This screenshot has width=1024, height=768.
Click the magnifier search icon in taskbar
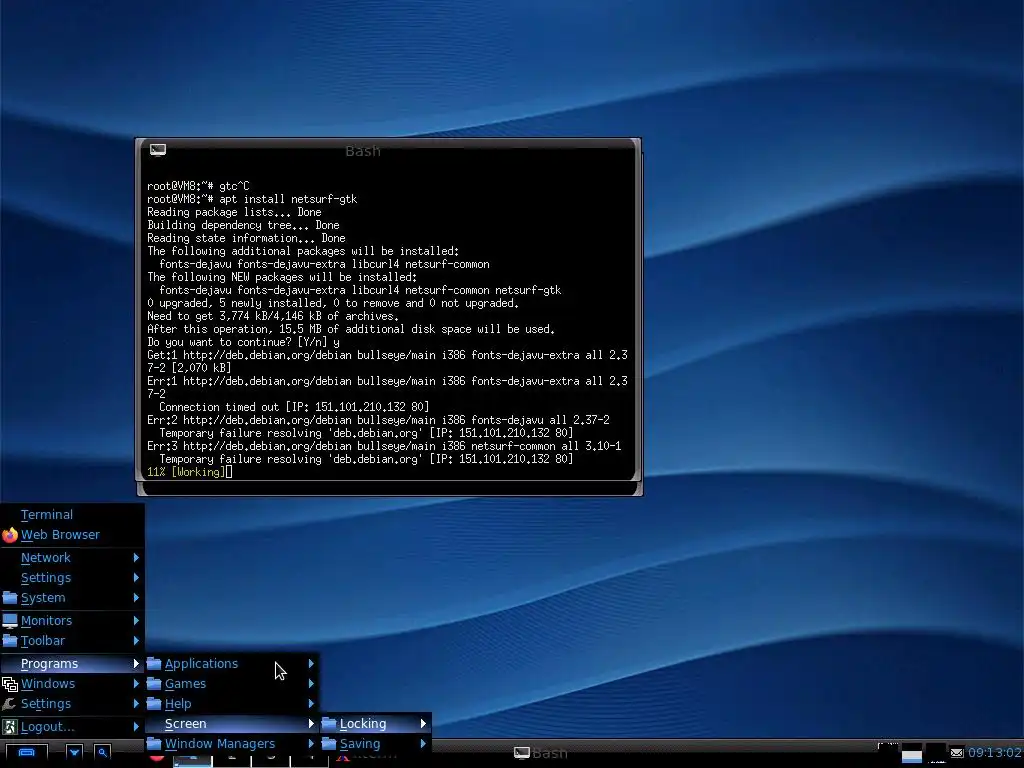pyautogui.click(x=103, y=753)
